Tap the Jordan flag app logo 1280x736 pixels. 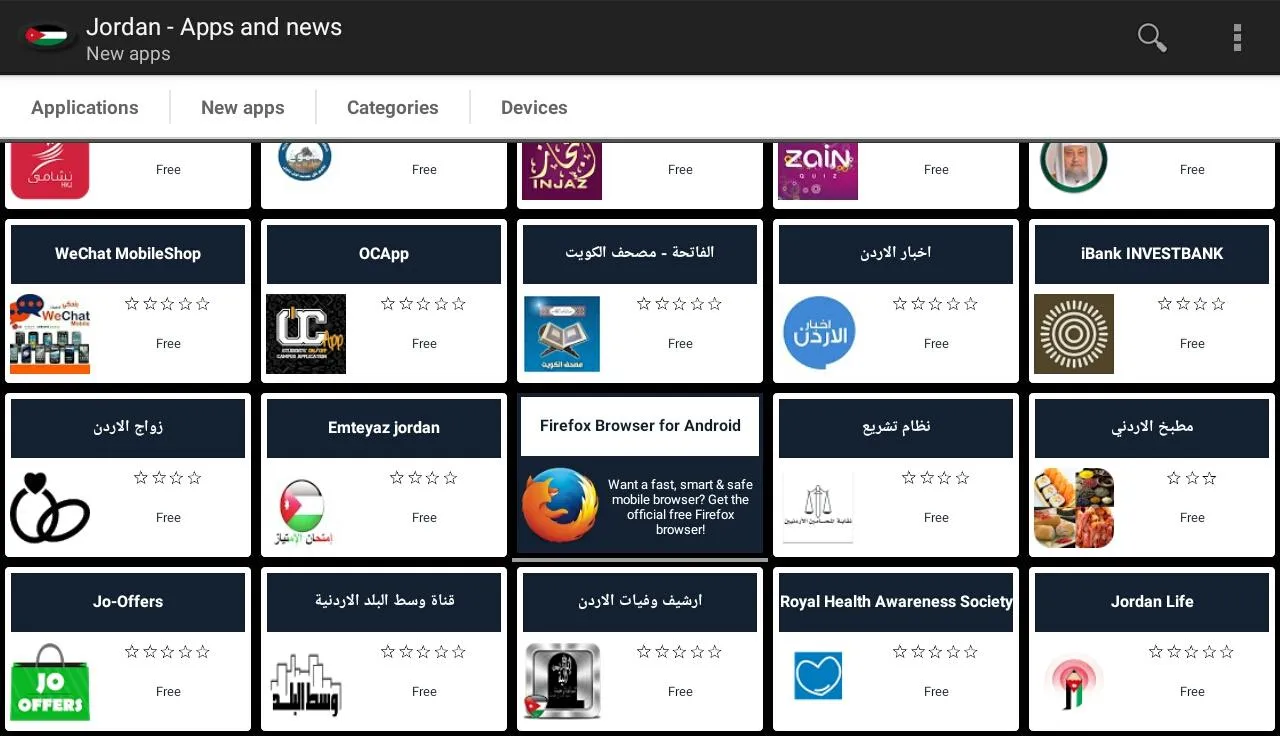click(x=47, y=37)
